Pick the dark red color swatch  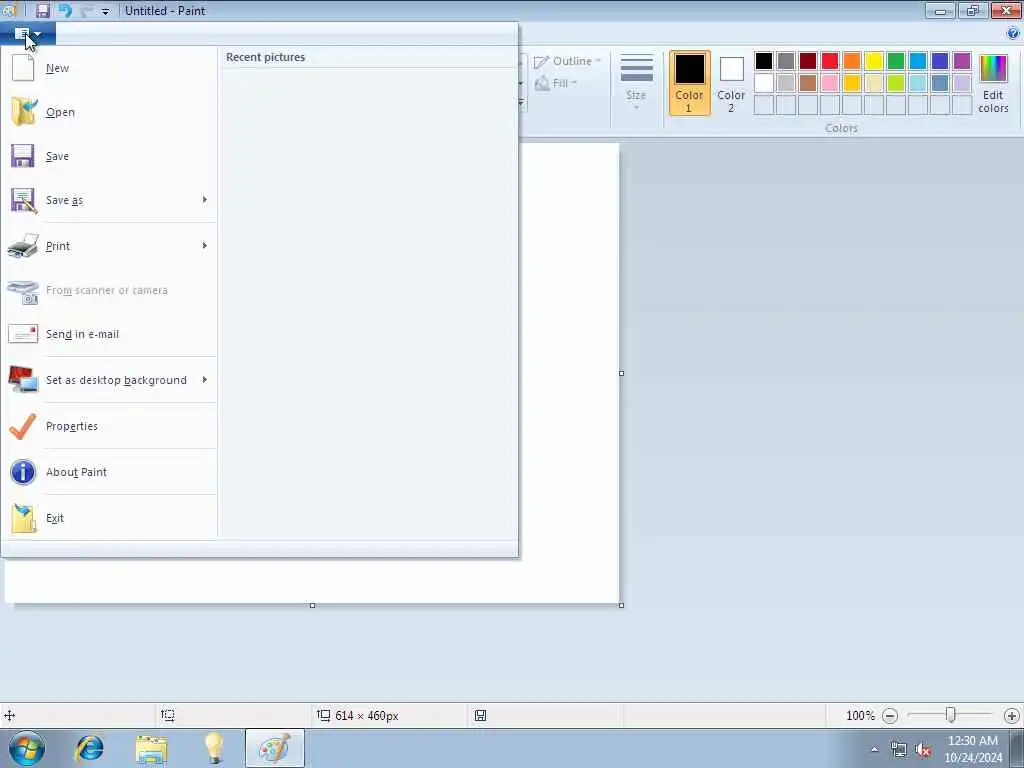tap(808, 61)
